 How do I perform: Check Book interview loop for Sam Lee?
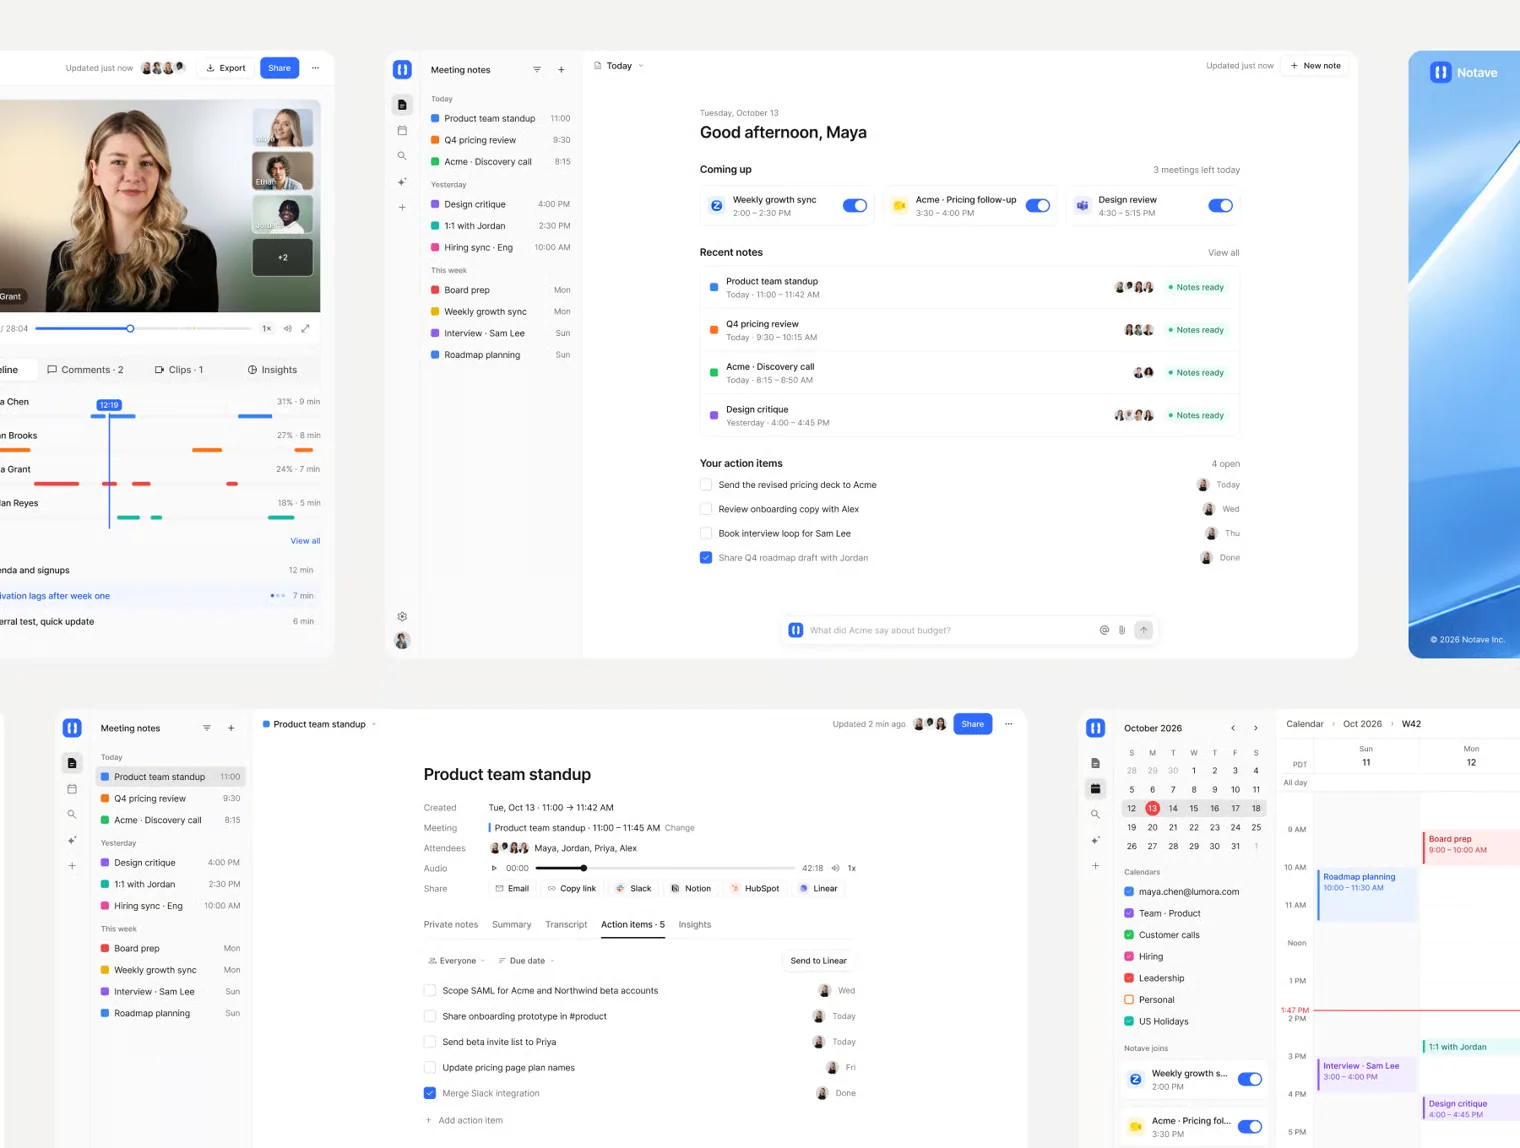706,533
